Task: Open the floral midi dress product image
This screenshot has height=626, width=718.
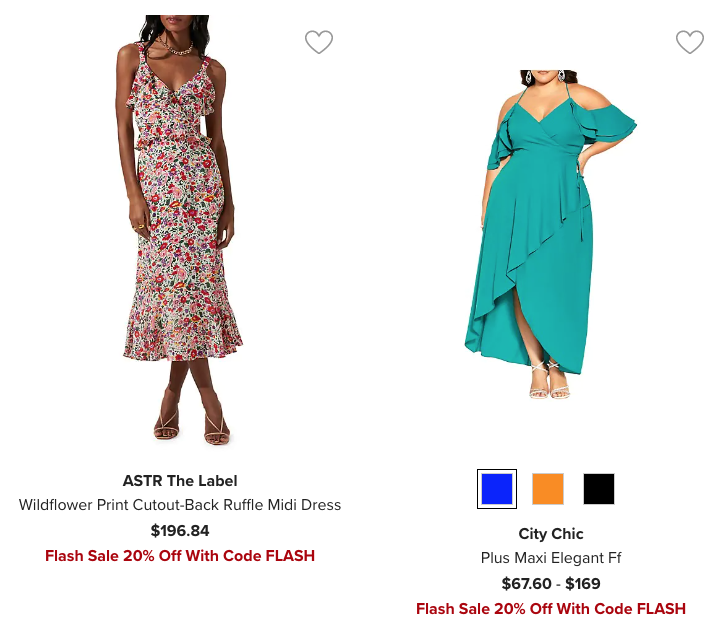Action: pos(180,230)
